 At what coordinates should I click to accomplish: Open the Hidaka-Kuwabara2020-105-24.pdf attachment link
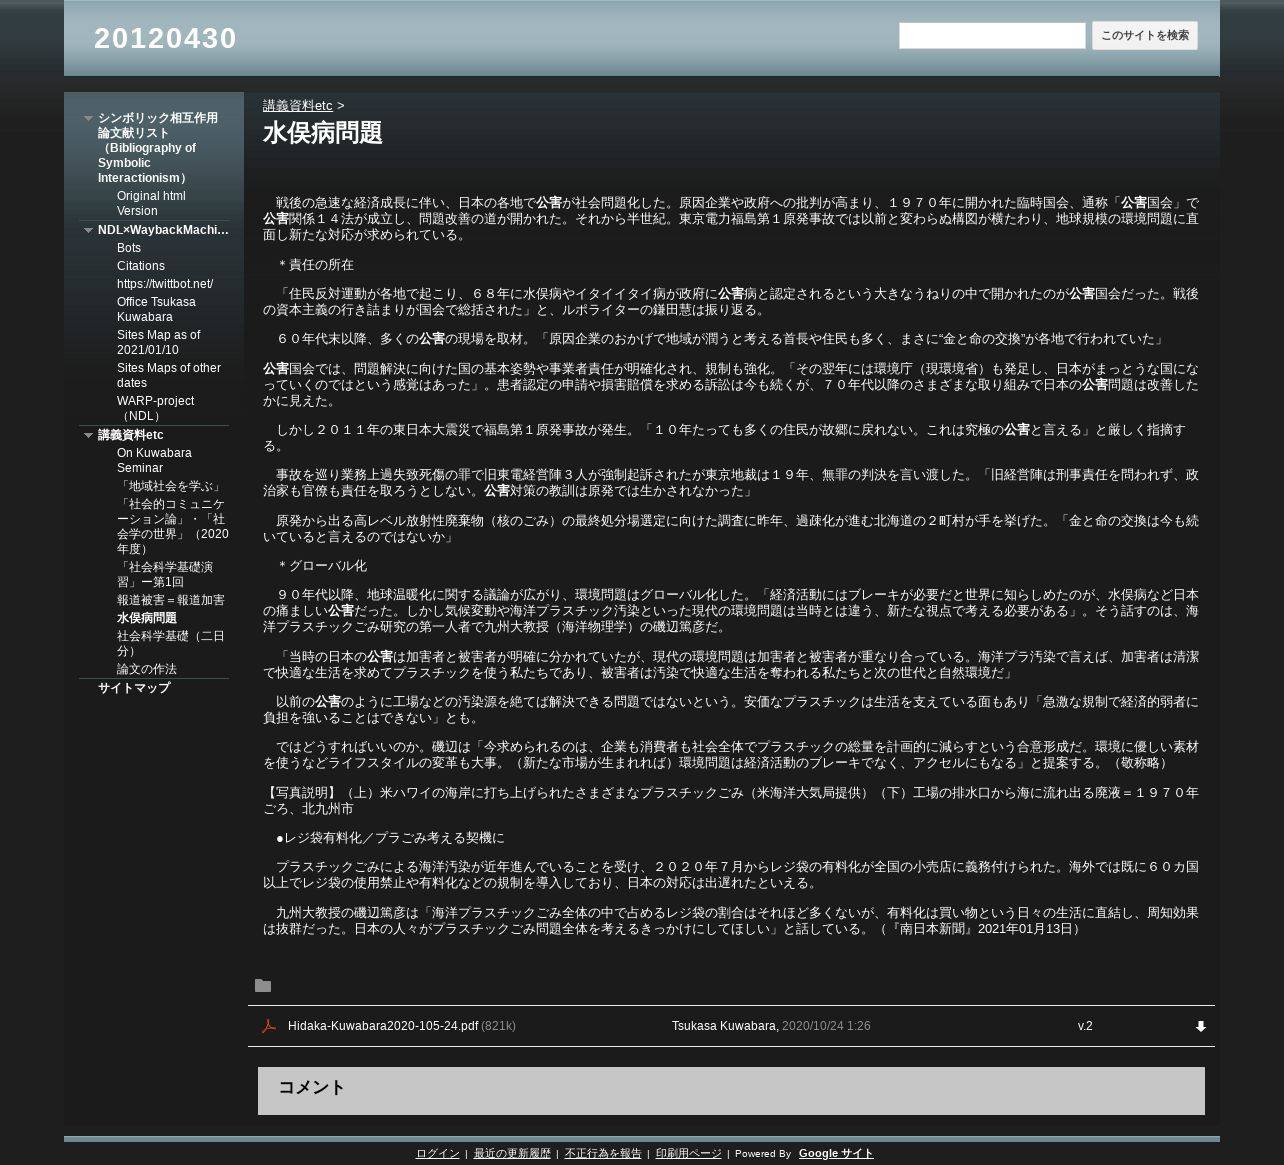click(x=383, y=1026)
